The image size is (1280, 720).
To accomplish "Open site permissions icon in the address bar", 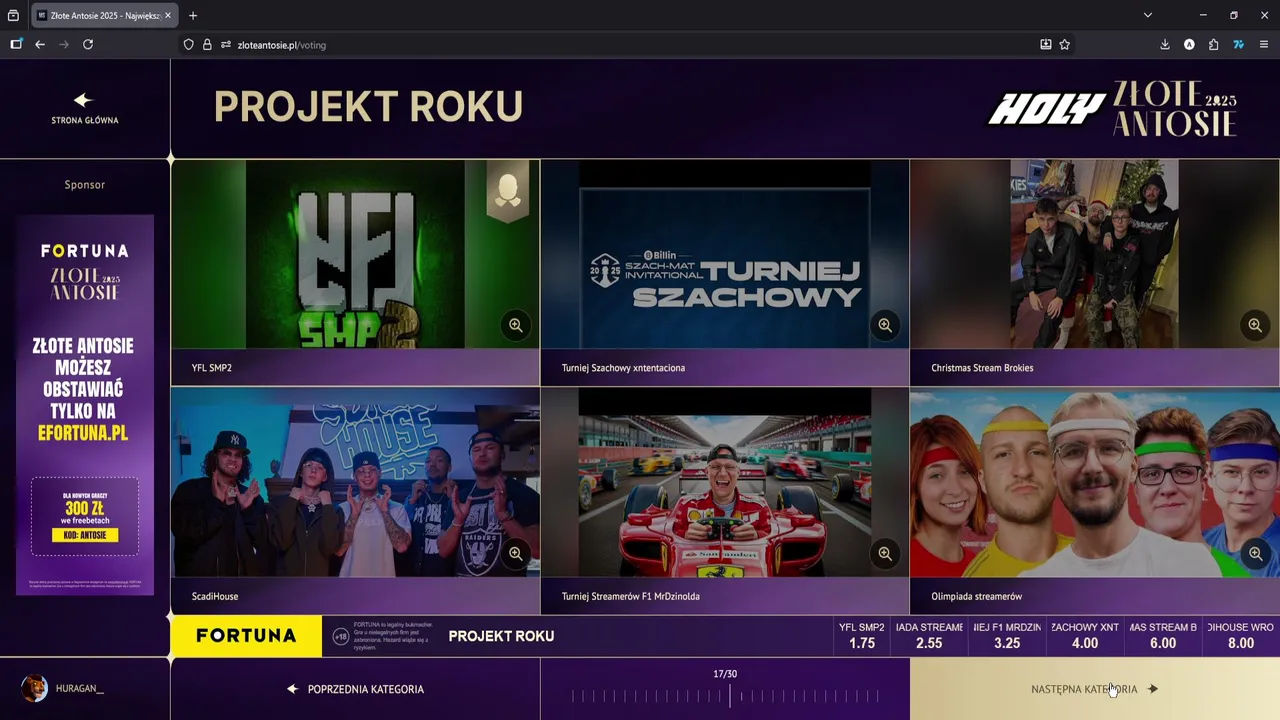I will (226, 44).
